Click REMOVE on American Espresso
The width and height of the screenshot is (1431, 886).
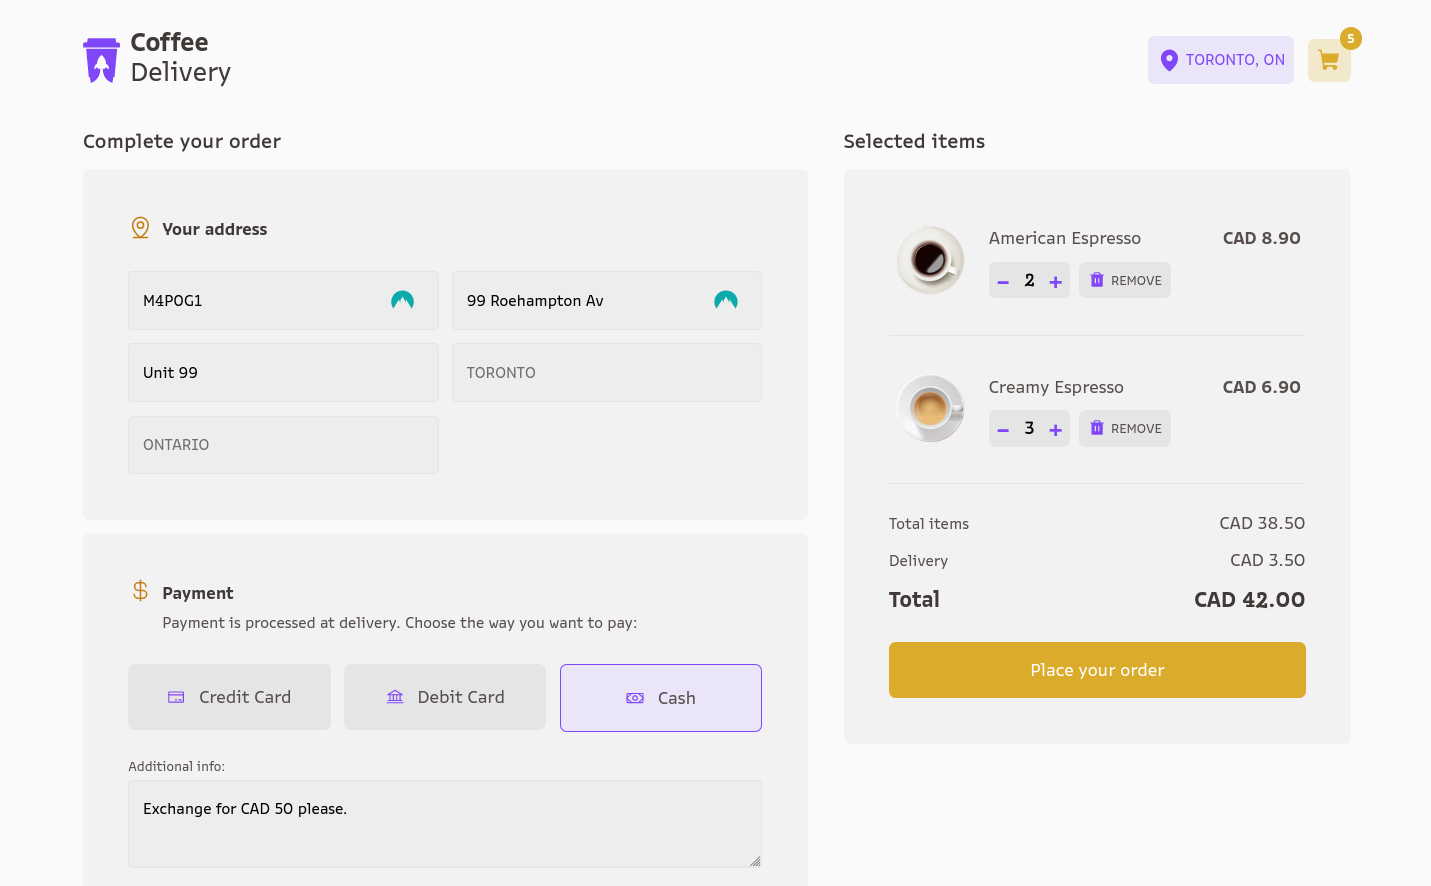[x=1124, y=280]
